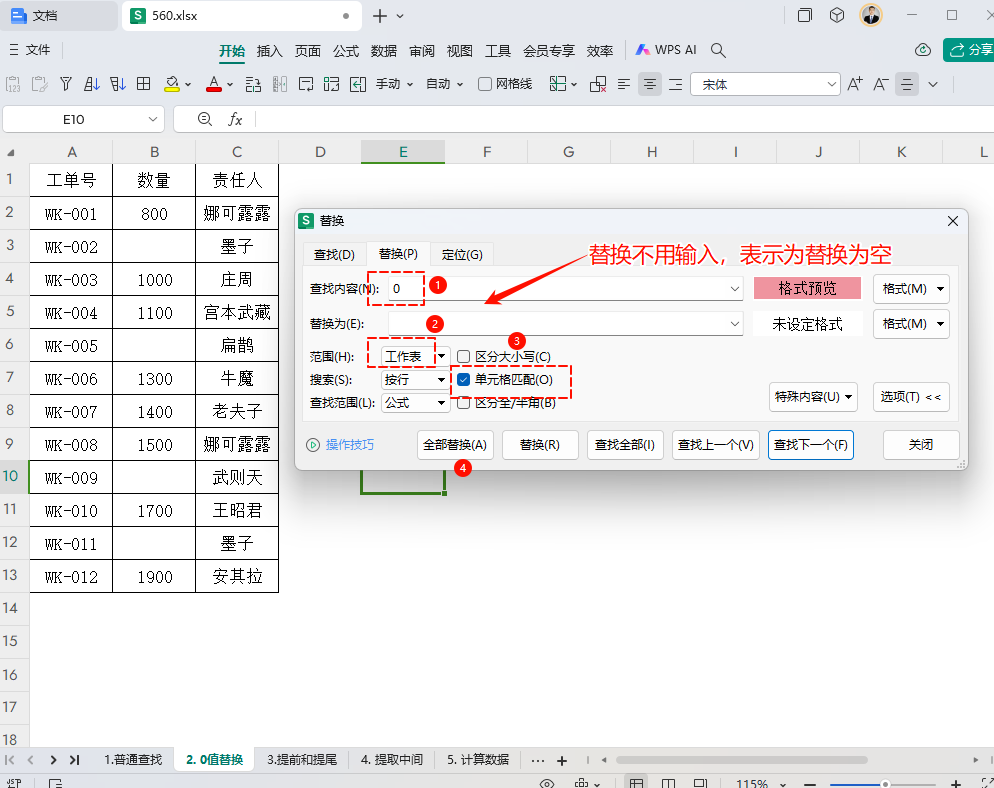Viewport: 994px width, 788px height.
Task: Click the align left icon
Action: coord(624,84)
